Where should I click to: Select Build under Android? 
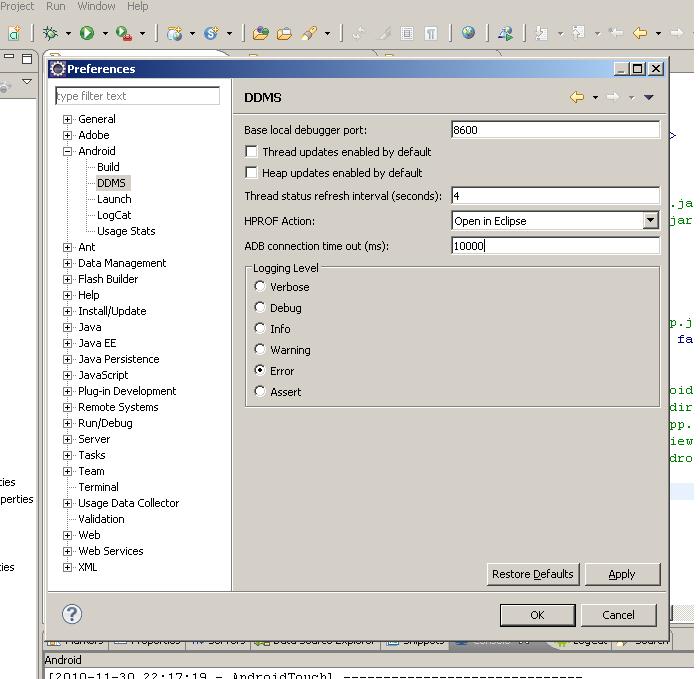(x=108, y=167)
